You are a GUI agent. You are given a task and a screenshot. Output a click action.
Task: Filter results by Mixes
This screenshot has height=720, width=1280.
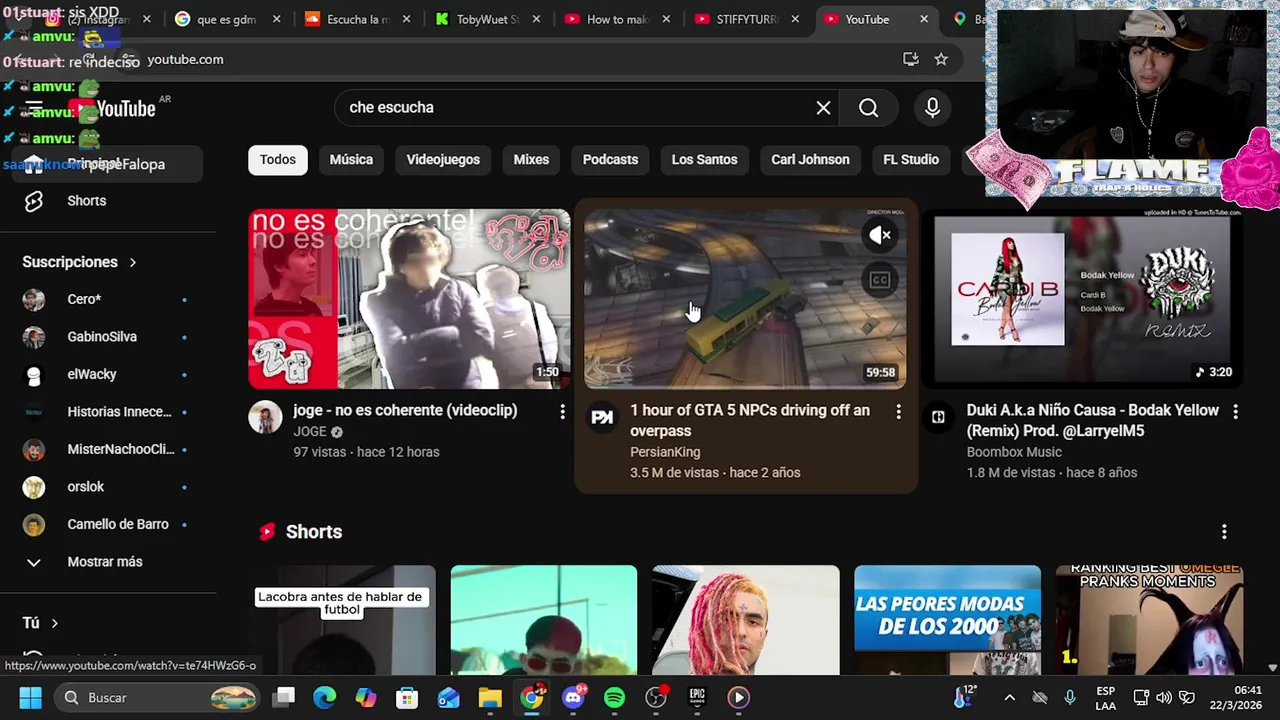[x=531, y=160]
